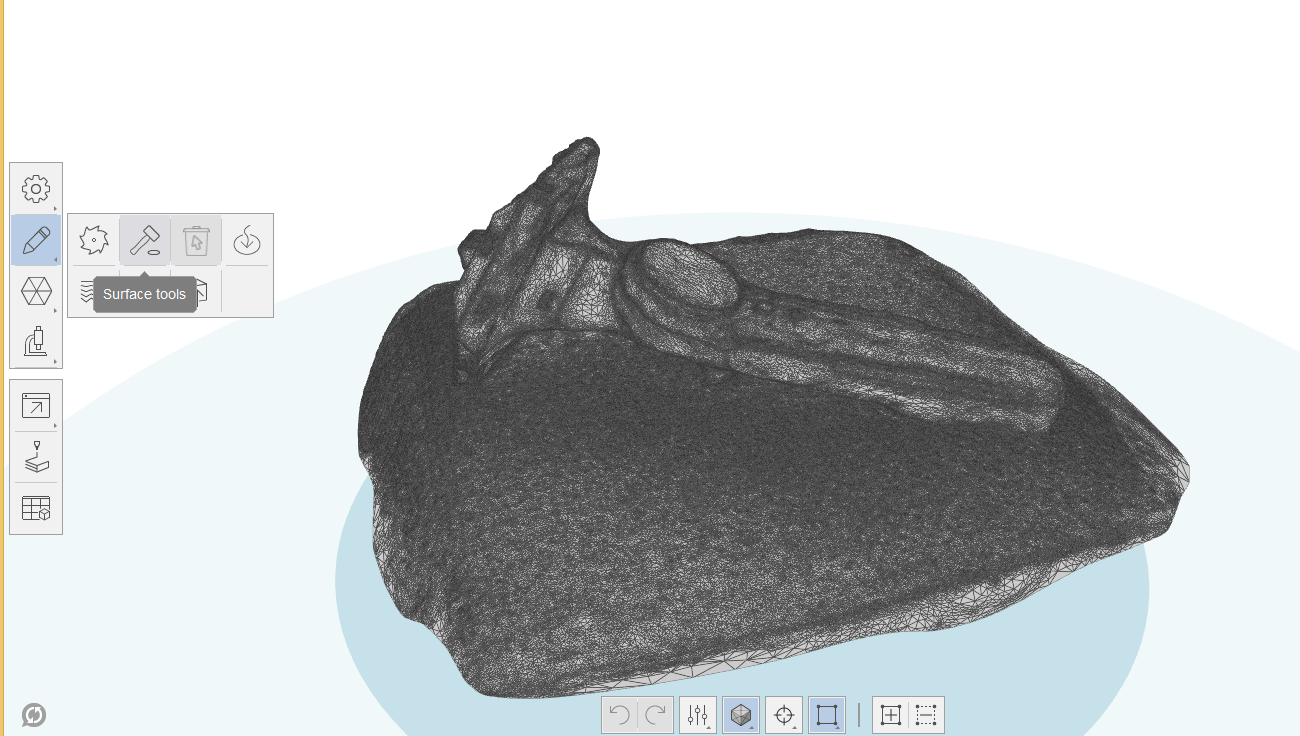The image size is (1300, 736).
Task: Click the swirl-arrow-into-circle icon
Action: pos(247,240)
